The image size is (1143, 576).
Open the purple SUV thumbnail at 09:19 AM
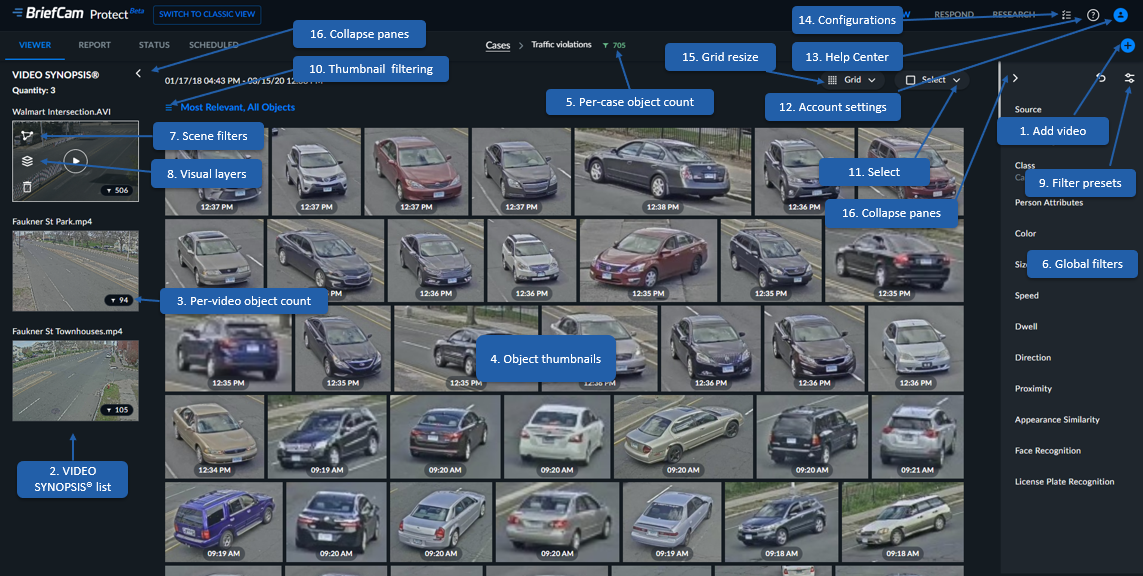click(224, 522)
